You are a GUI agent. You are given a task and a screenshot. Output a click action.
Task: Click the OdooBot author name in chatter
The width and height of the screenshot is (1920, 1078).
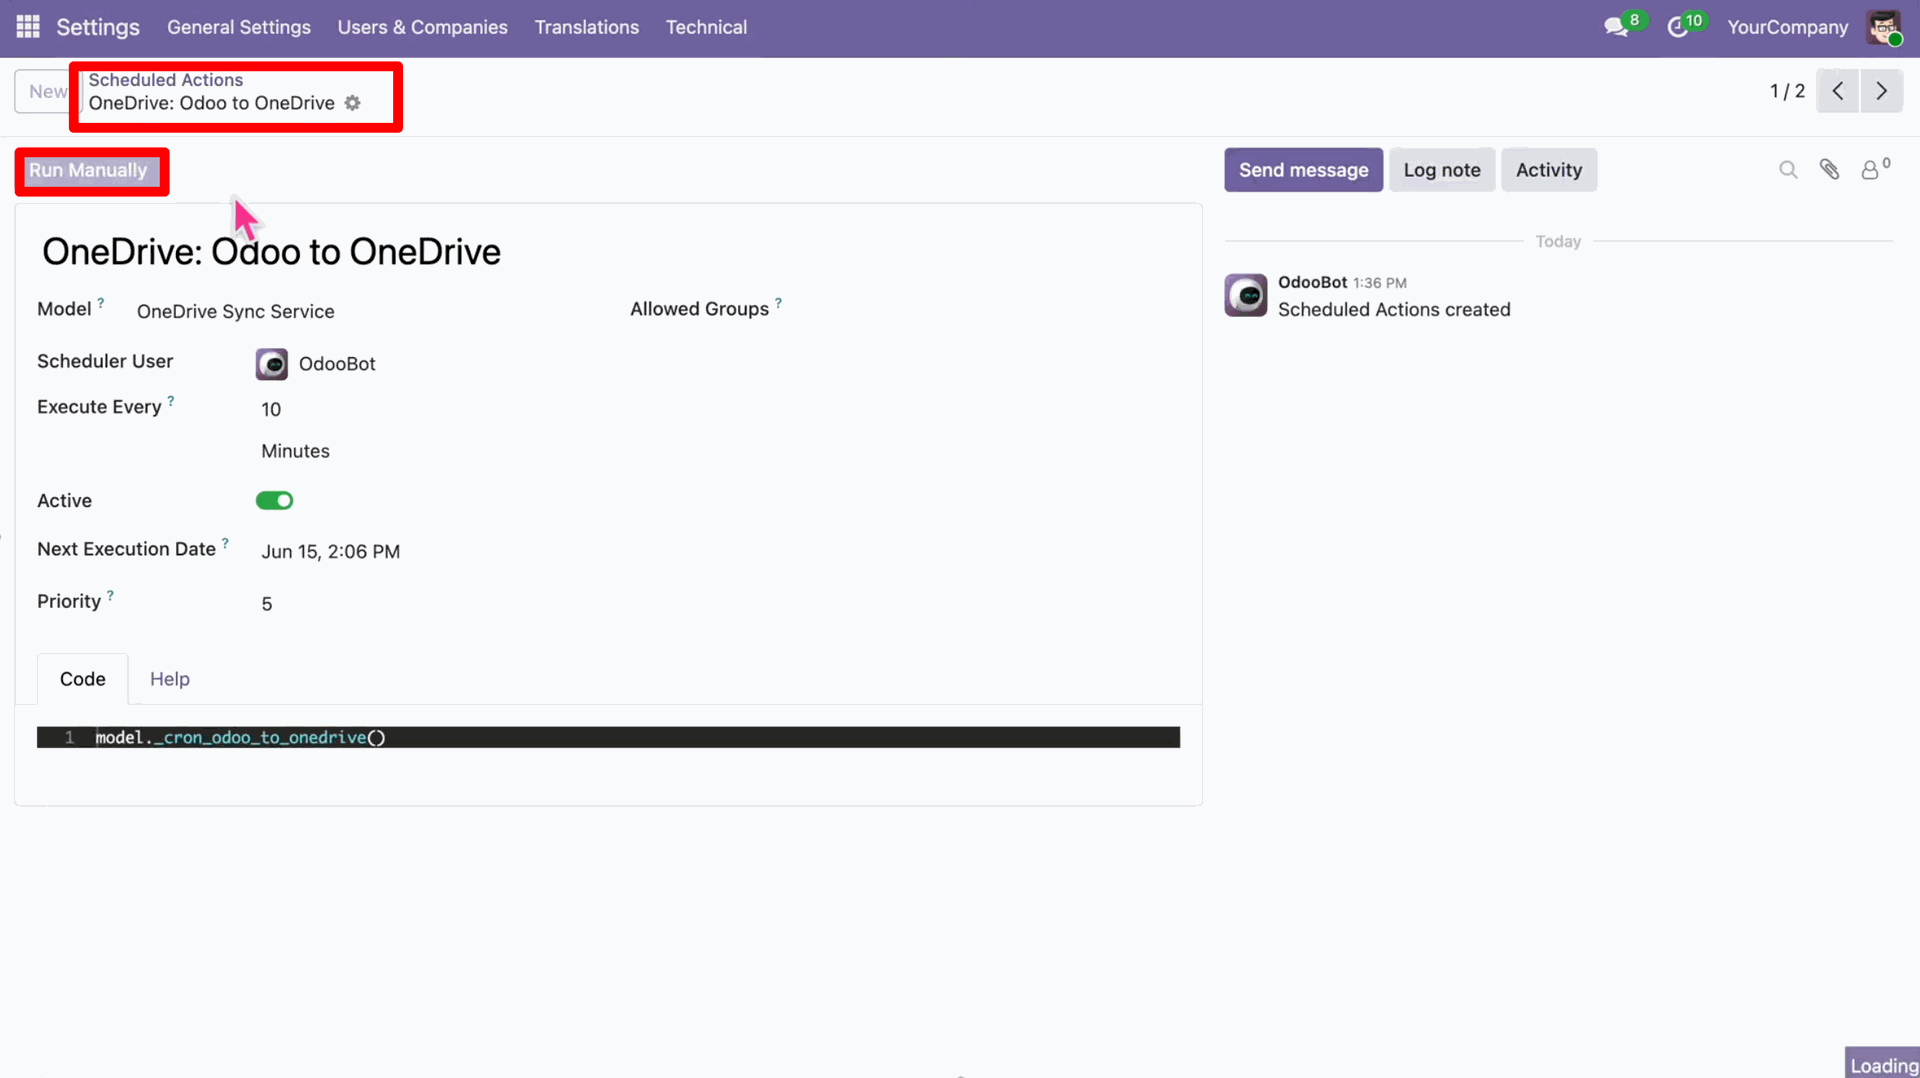click(1312, 283)
